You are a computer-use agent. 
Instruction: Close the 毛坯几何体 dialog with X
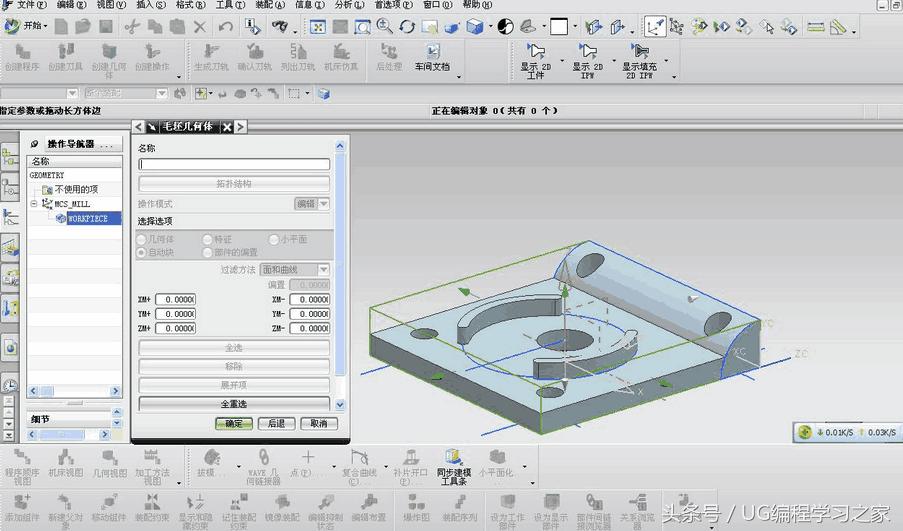(x=227, y=127)
